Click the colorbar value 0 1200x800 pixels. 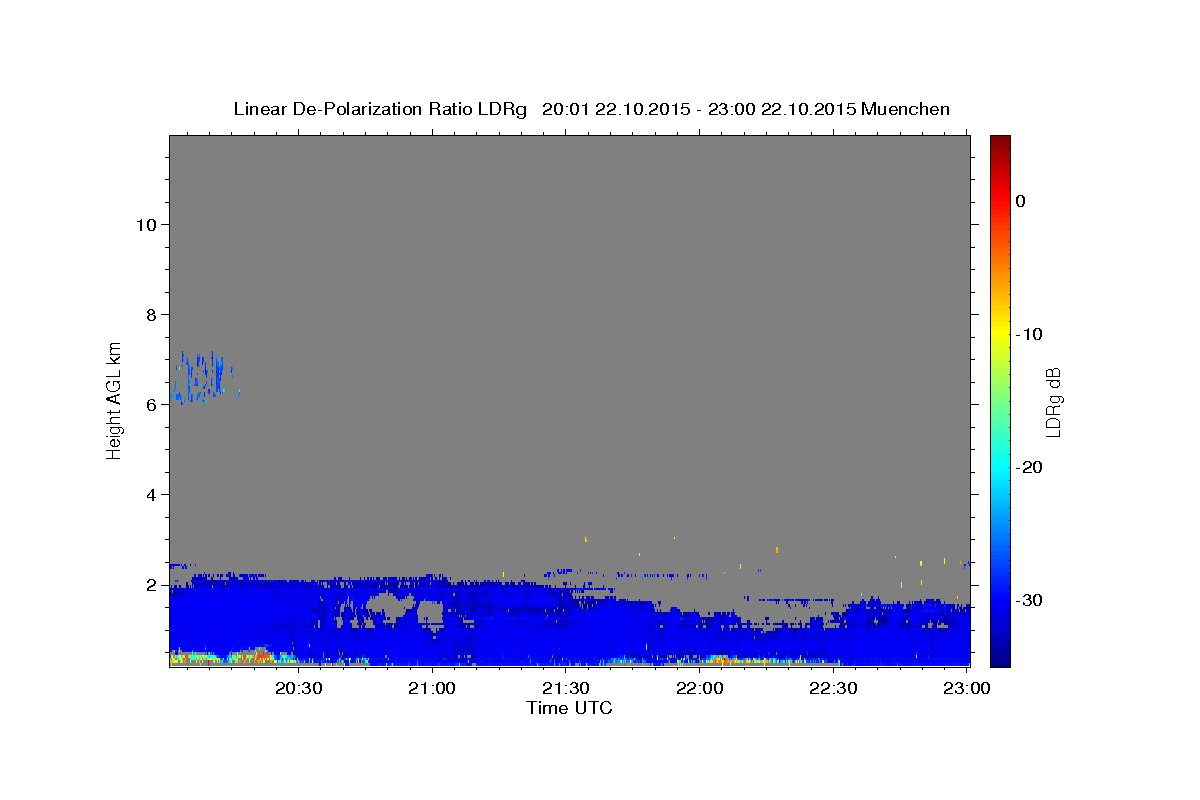pos(1020,201)
